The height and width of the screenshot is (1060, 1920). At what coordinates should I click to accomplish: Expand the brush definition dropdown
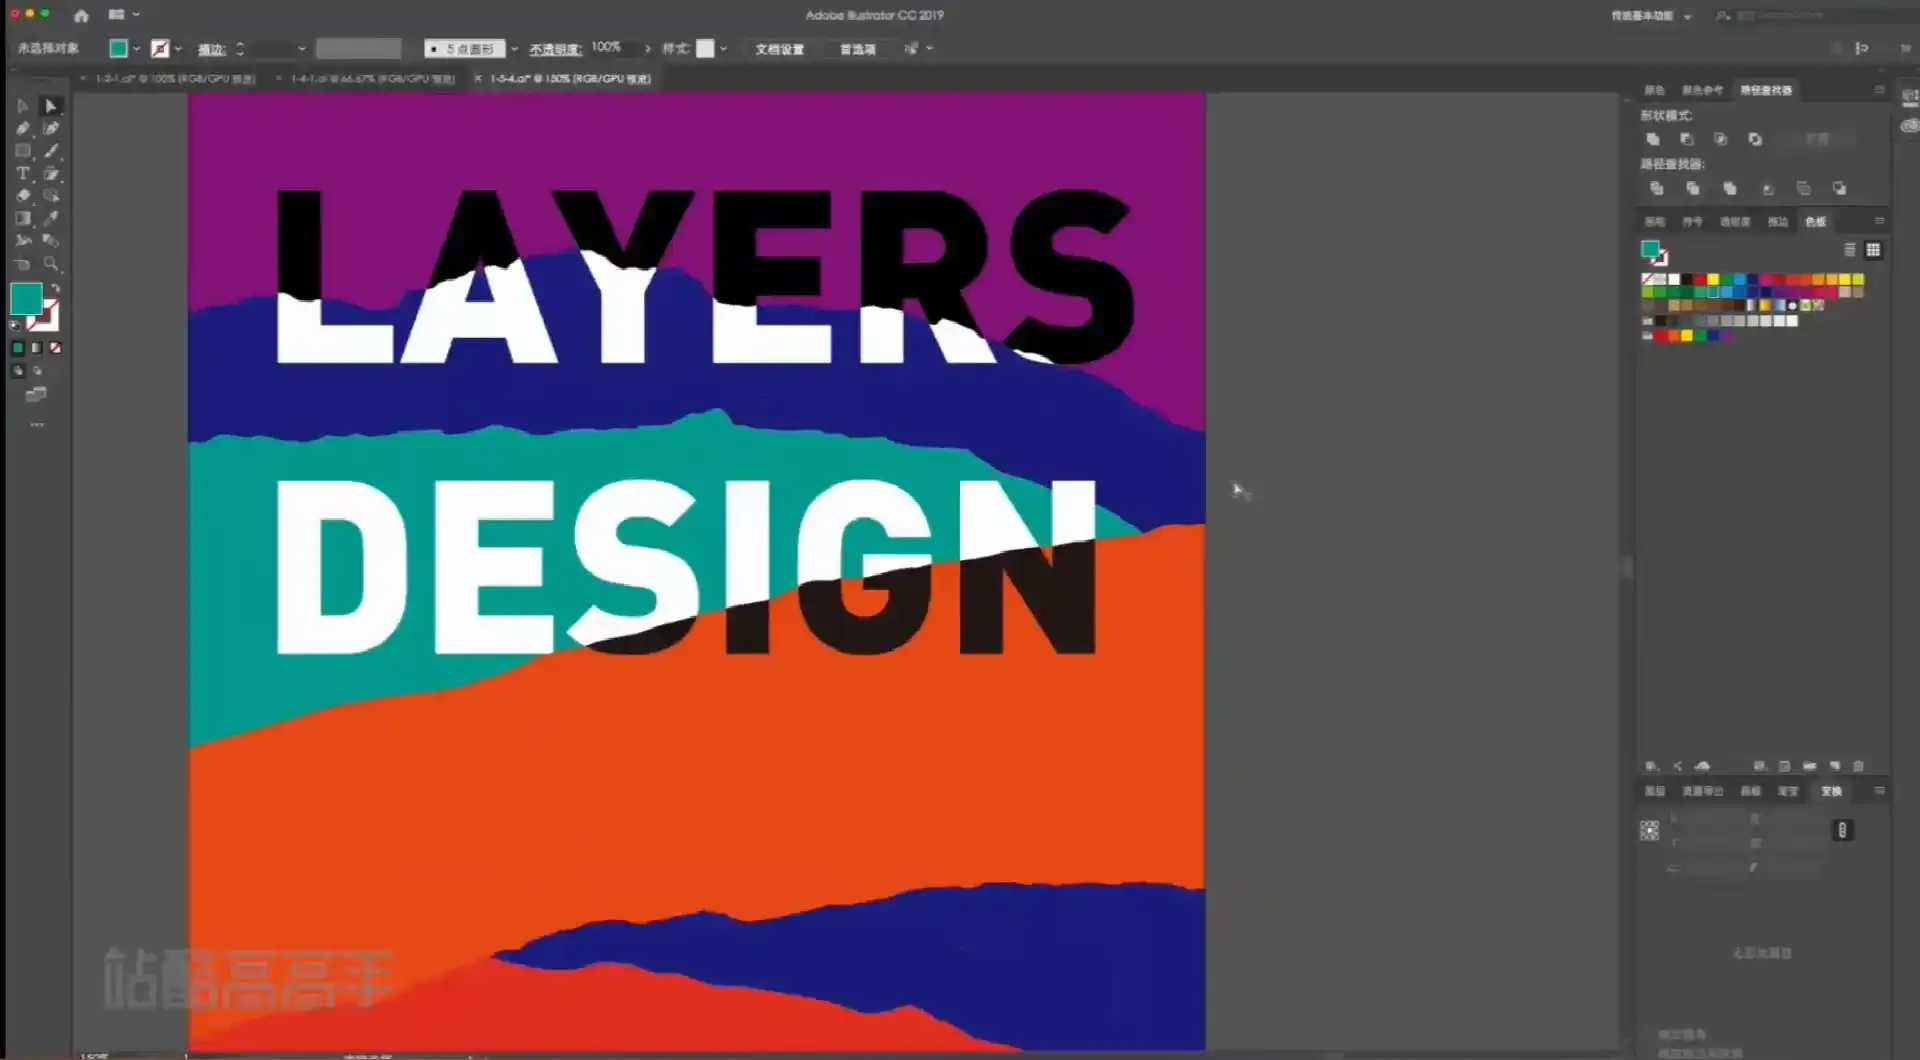pyautogui.click(x=514, y=49)
